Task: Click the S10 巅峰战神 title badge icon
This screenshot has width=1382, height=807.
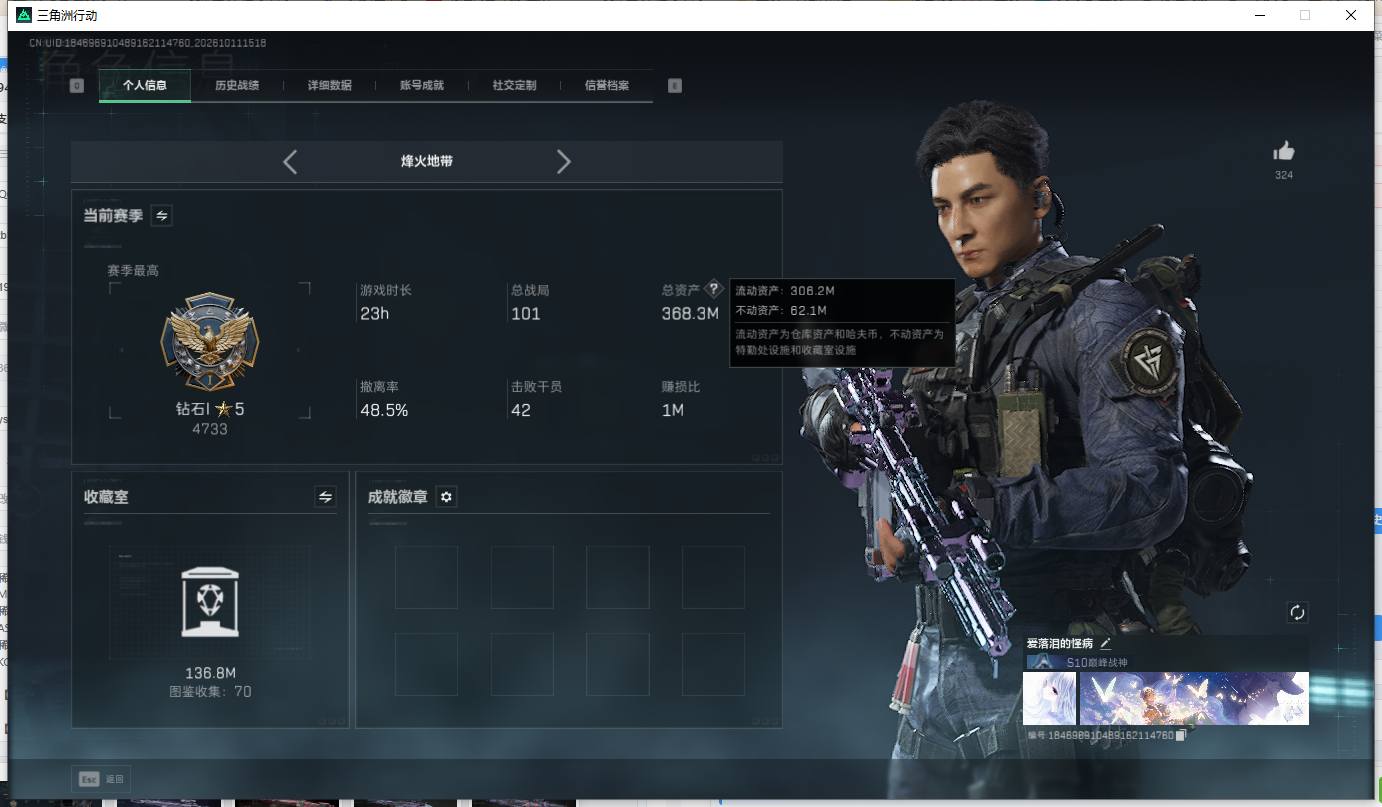Action: [x=1042, y=662]
